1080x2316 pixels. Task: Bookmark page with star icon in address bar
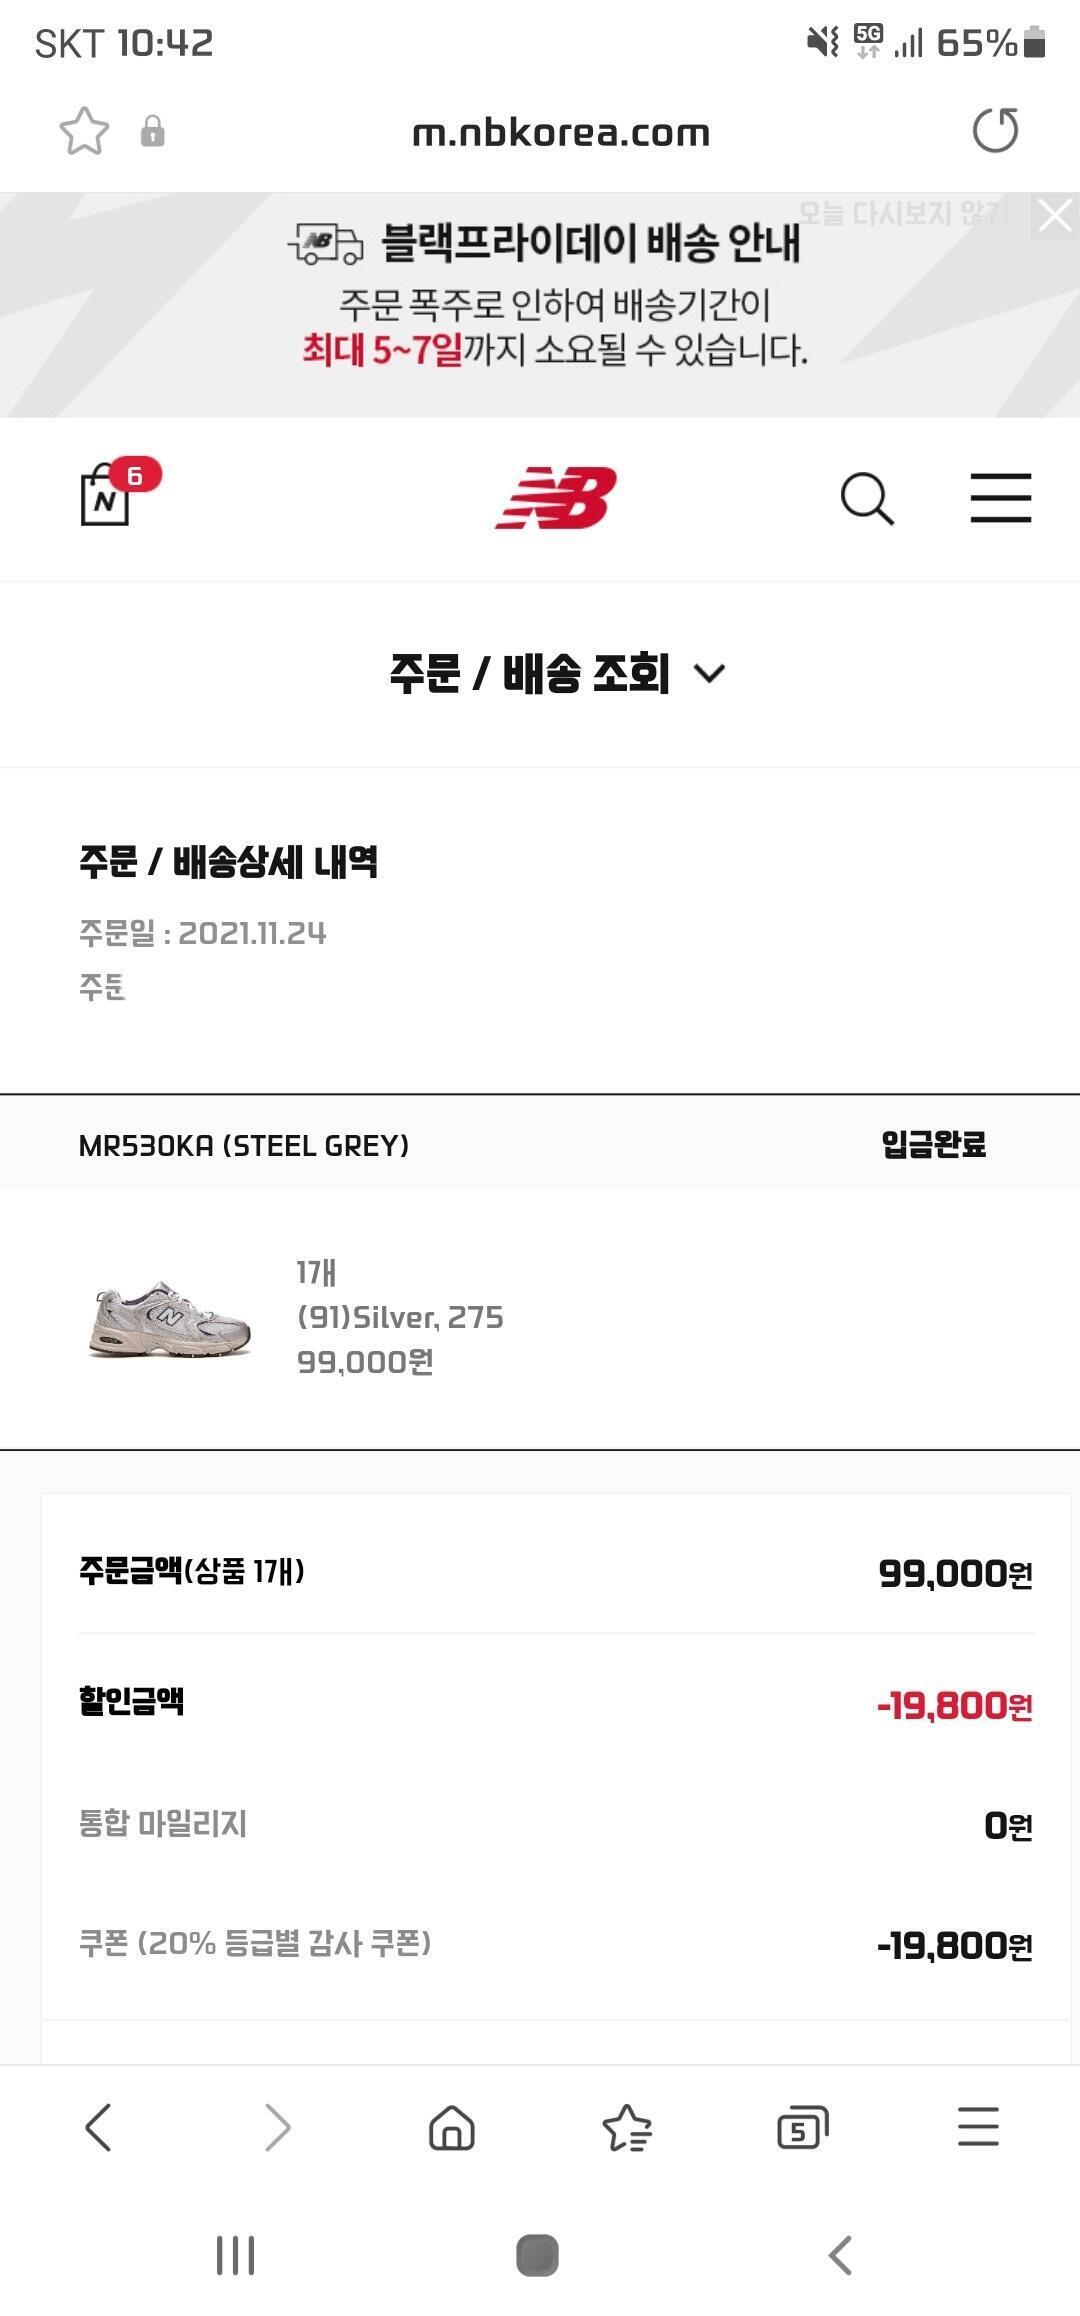84,132
